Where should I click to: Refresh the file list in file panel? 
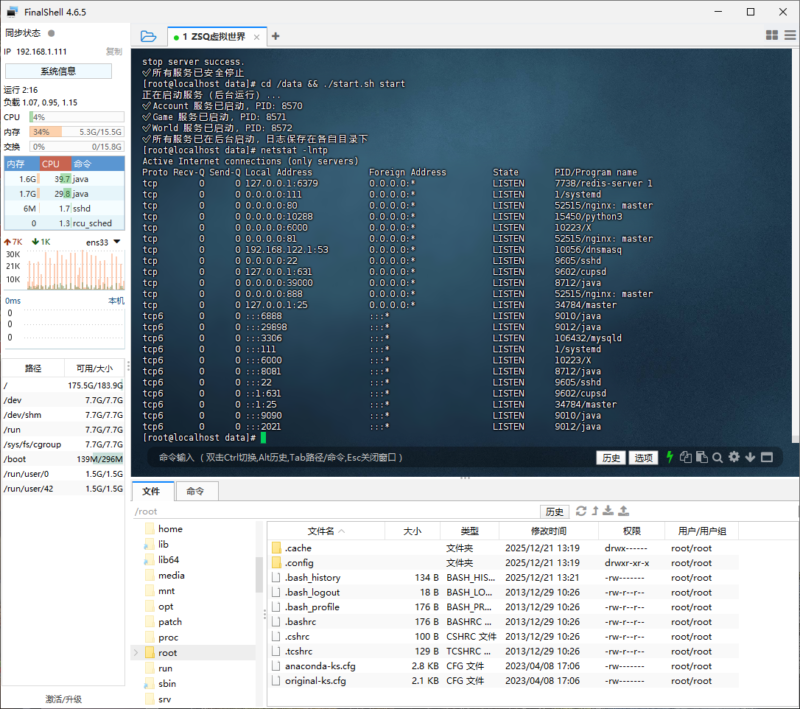581,511
